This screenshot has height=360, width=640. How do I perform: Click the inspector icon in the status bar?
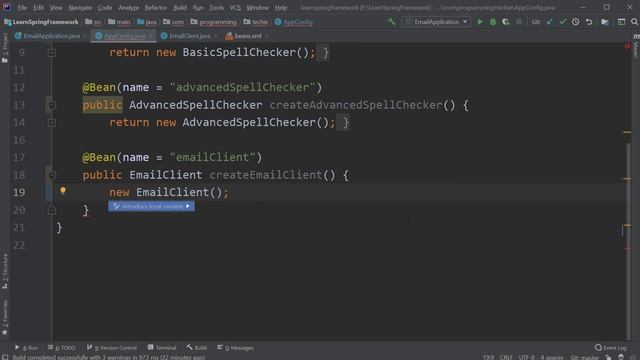(621, 357)
